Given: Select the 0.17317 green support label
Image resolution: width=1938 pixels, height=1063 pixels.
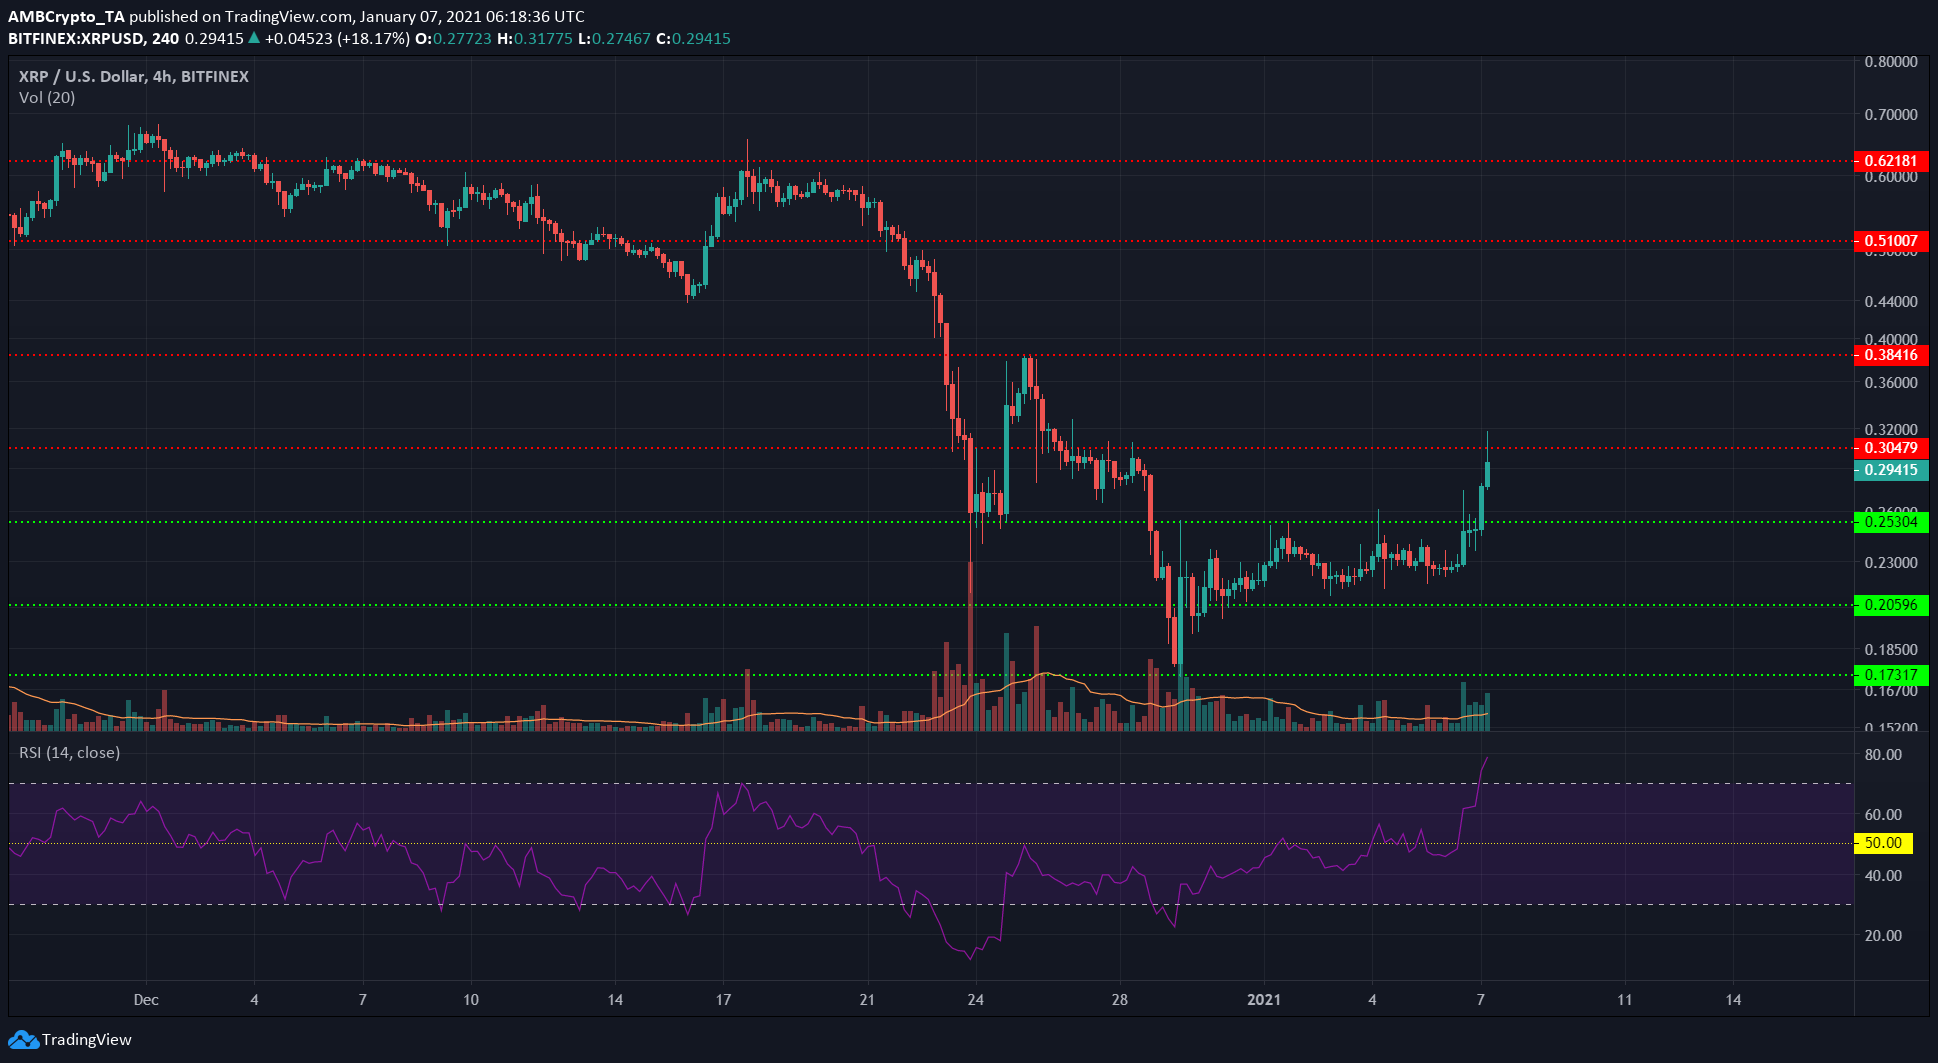Looking at the screenshot, I should tap(1891, 675).
